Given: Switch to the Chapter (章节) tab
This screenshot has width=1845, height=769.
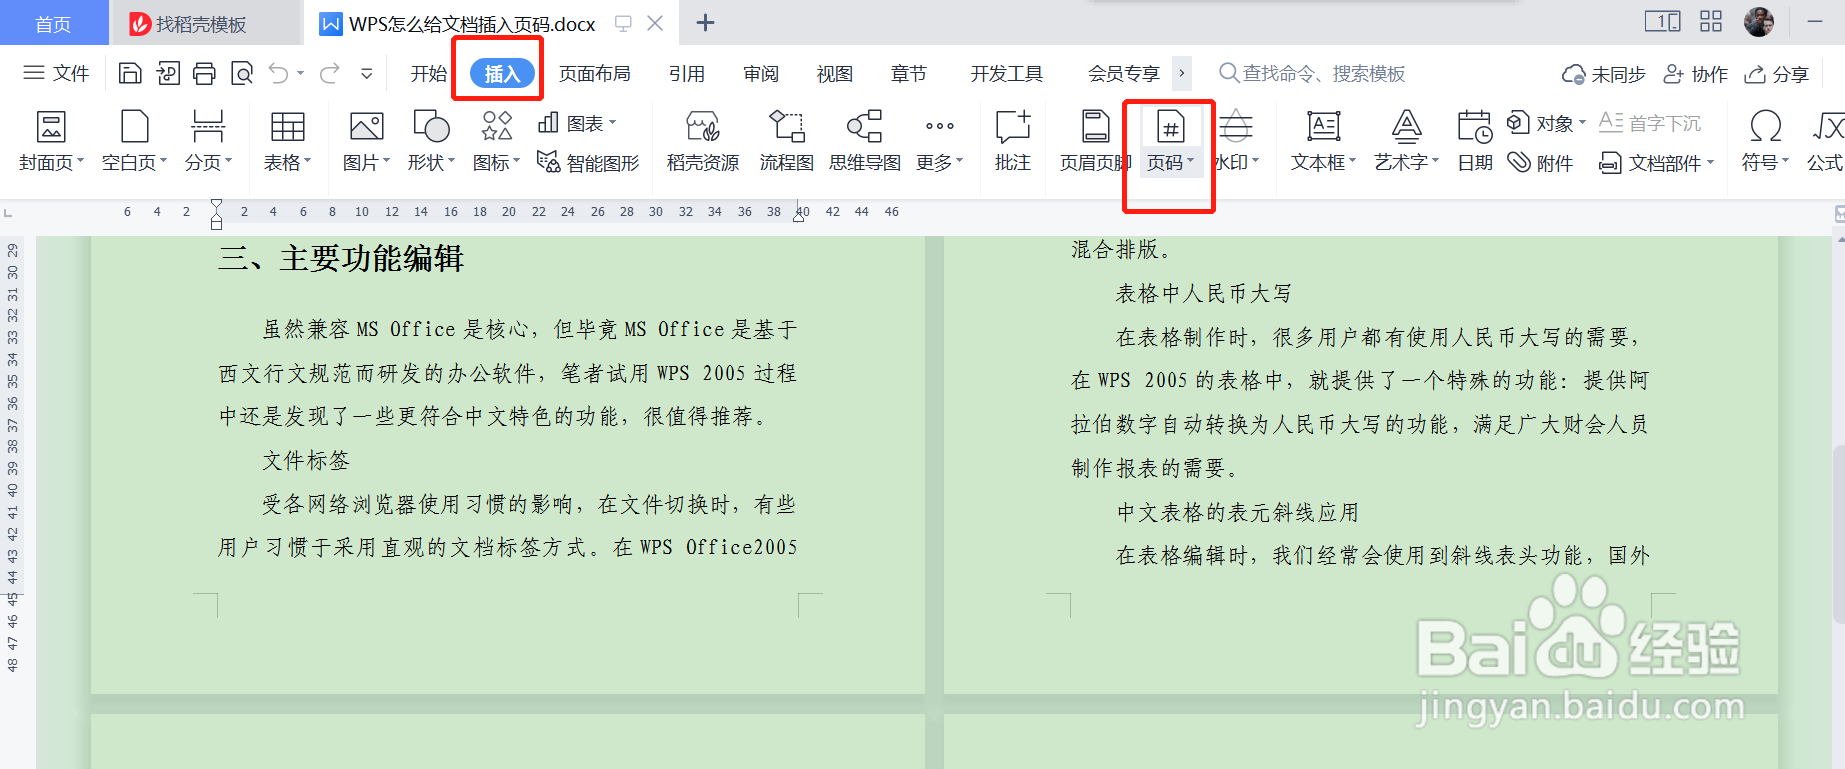Looking at the screenshot, I should [909, 73].
